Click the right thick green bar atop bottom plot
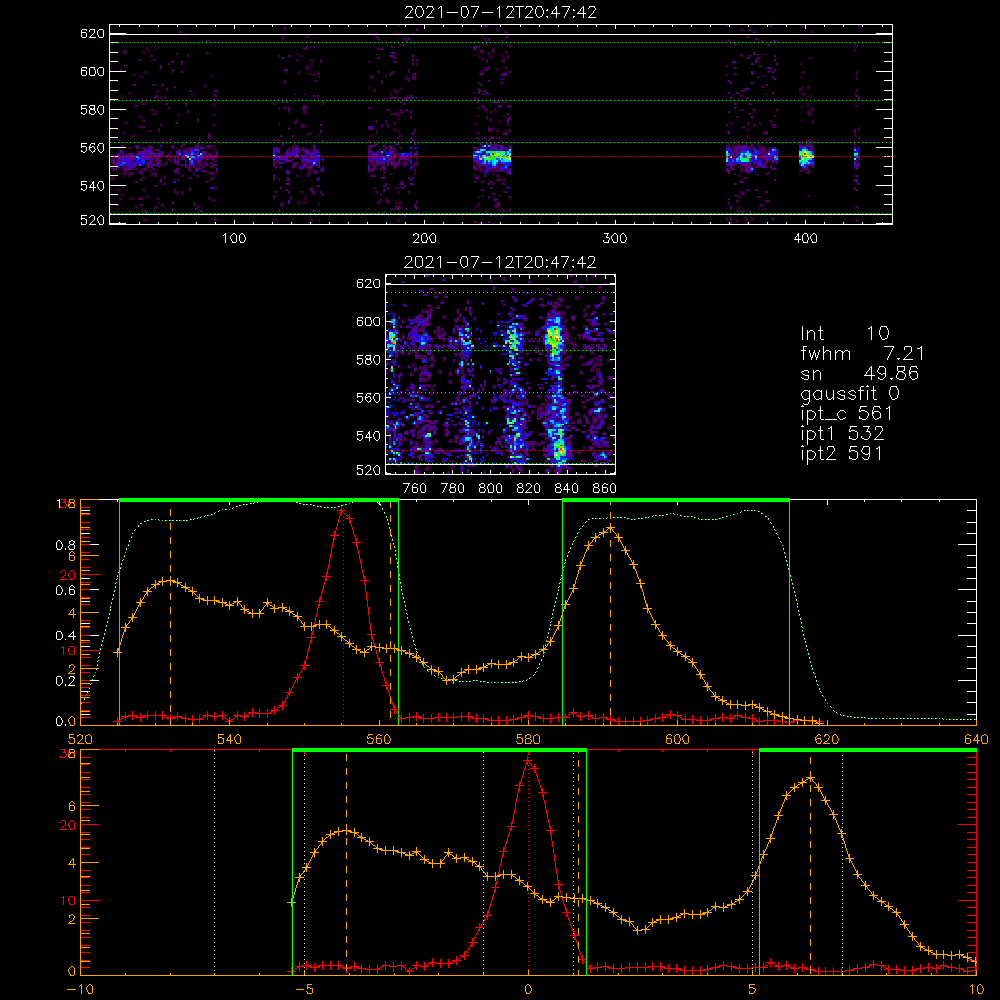Viewport: 1000px width, 1000px height. pyautogui.click(x=868, y=750)
